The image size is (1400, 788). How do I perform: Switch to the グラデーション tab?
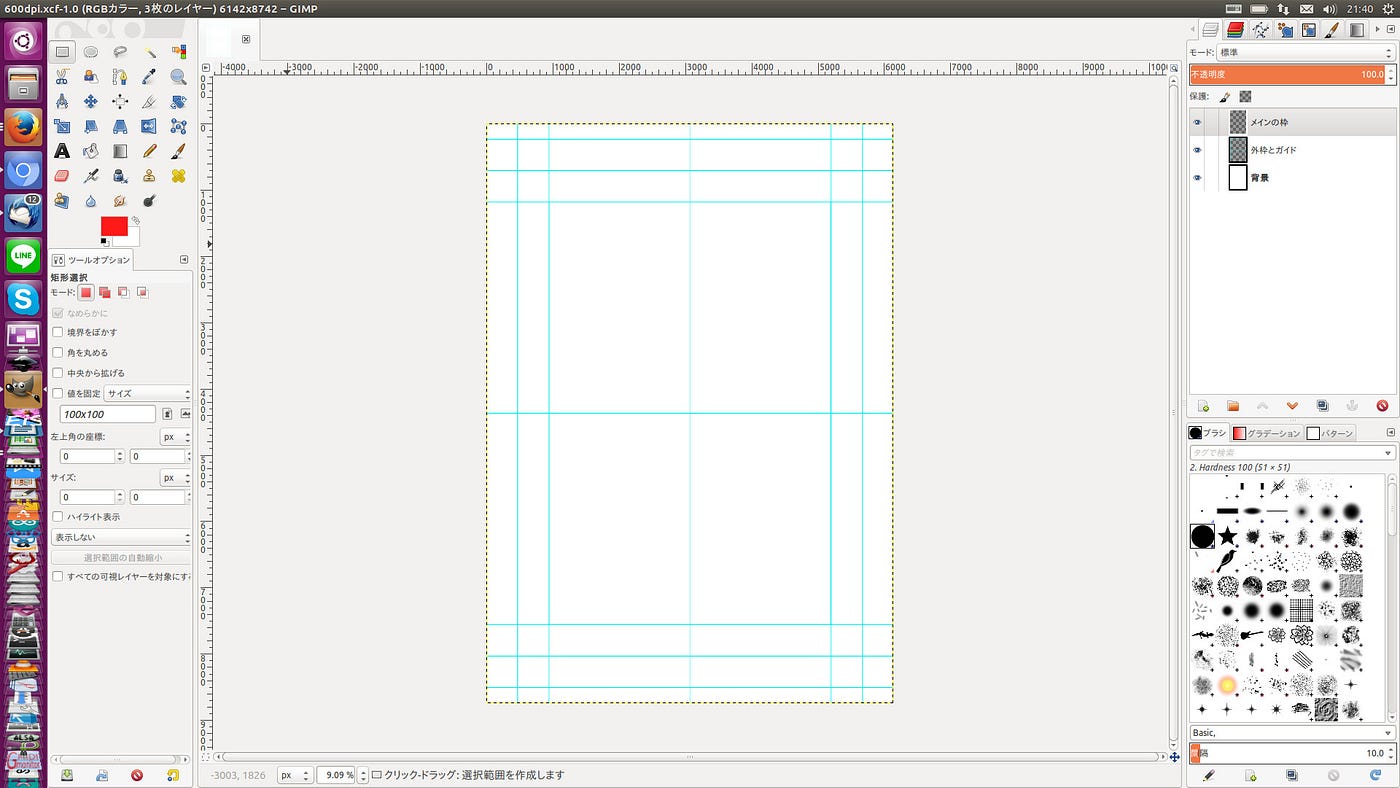coord(1266,433)
